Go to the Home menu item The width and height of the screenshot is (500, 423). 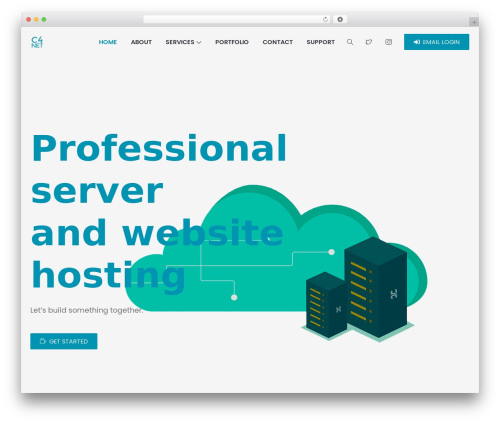coord(108,42)
